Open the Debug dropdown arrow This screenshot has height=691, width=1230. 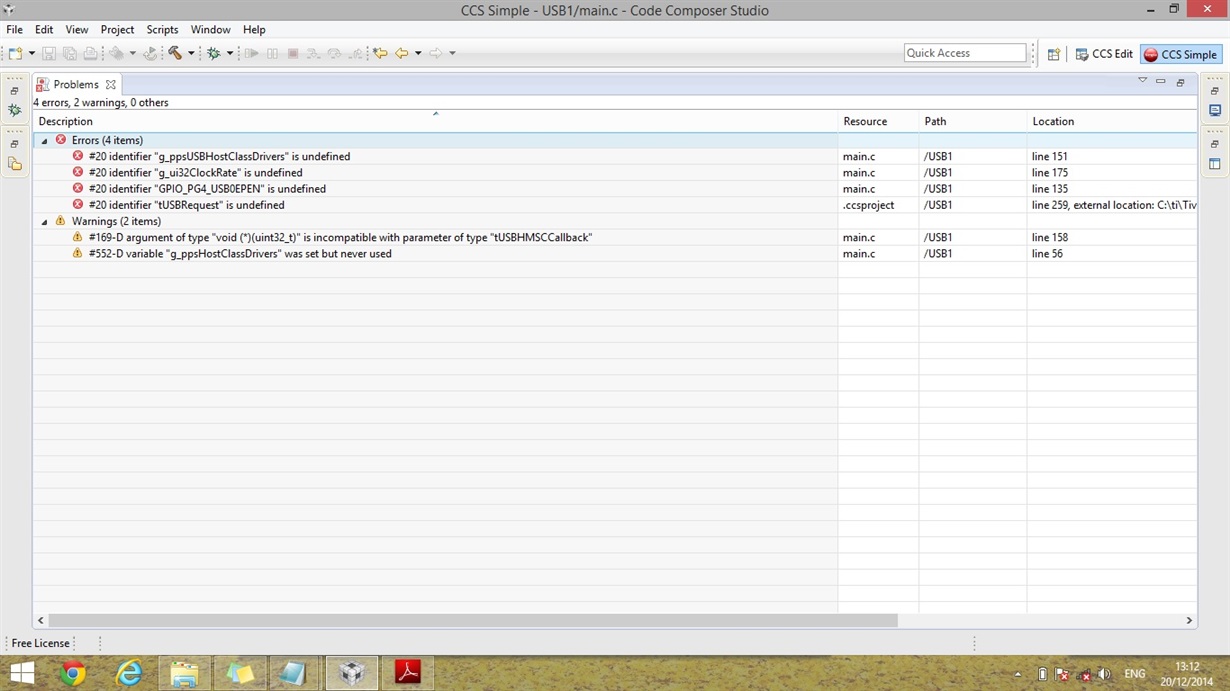[230, 53]
